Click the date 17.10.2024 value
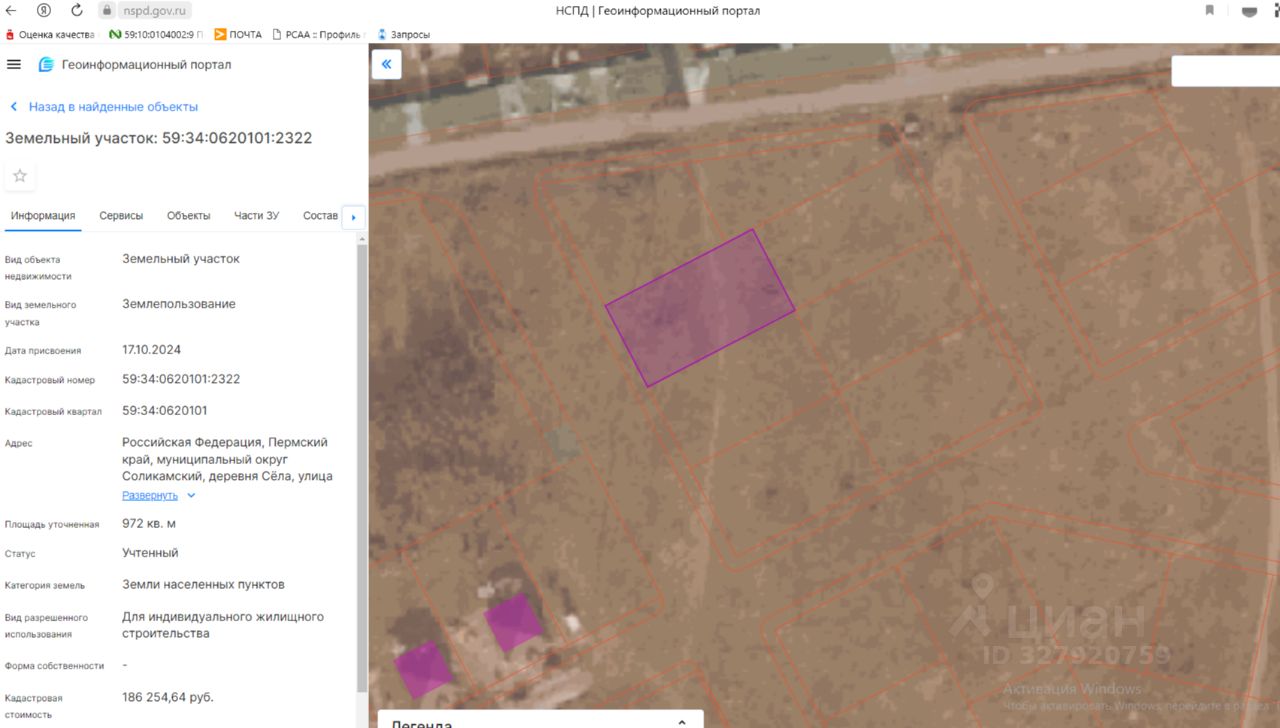1280x728 pixels. [x=152, y=350]
